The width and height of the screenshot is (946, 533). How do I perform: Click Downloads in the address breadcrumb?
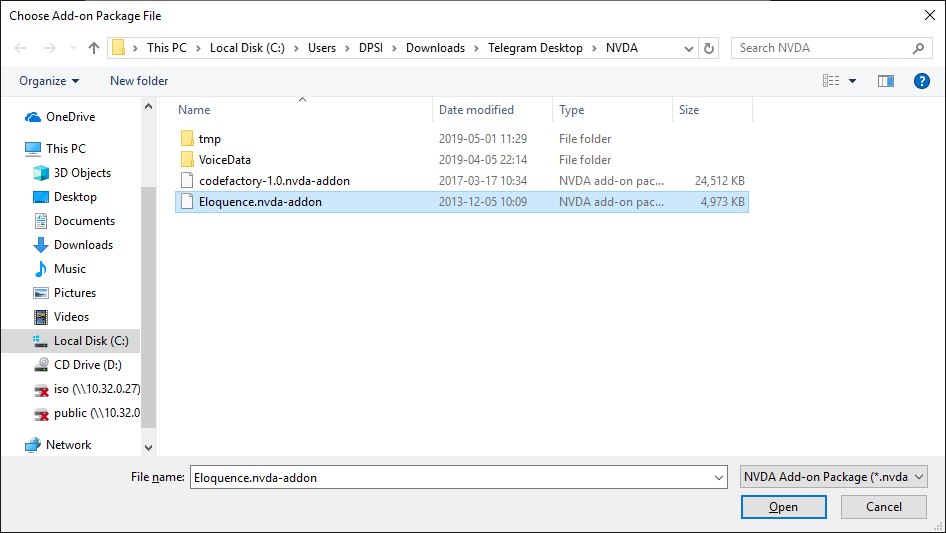436,48
